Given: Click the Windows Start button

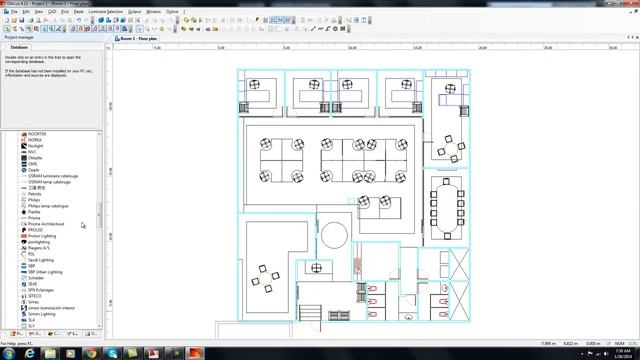Looking at the screenshot, I should pos(9,353).
